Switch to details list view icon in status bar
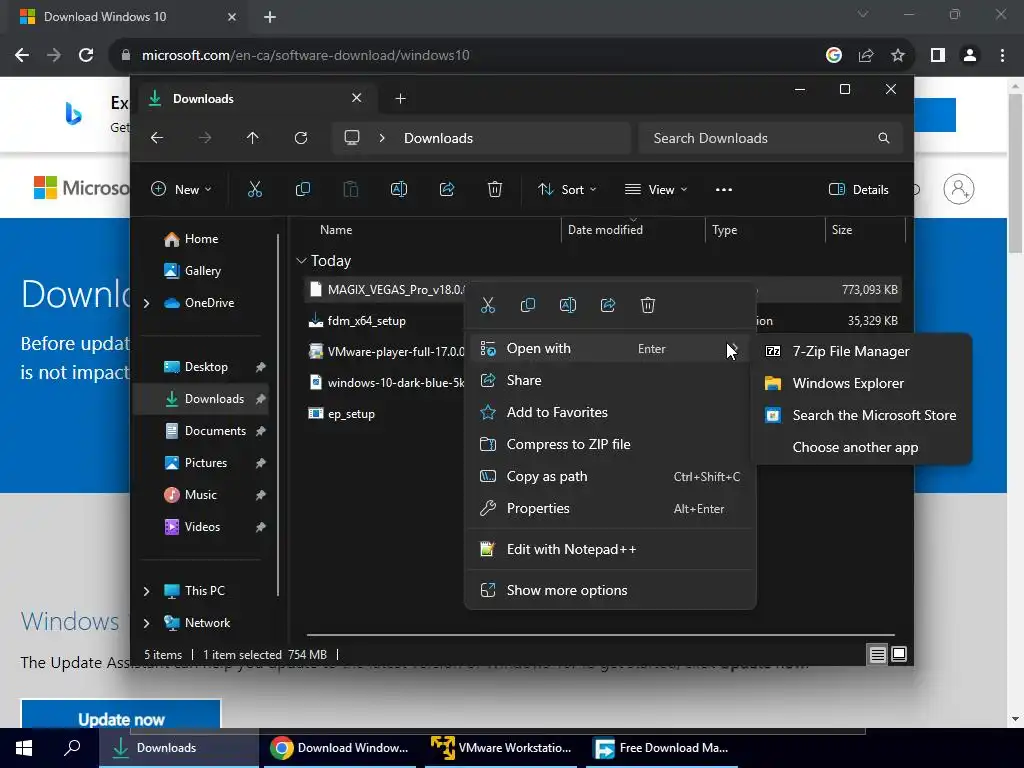 (877, 654)
